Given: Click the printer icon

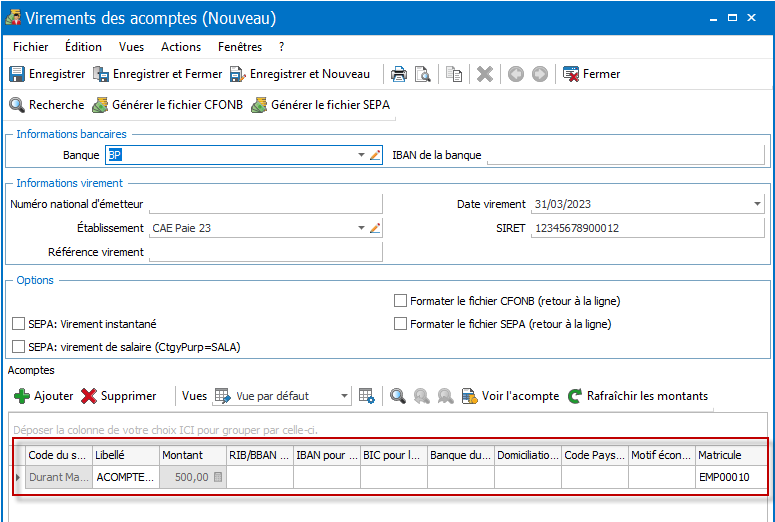Looking at the screenshot, I should (x=399, y=74).
